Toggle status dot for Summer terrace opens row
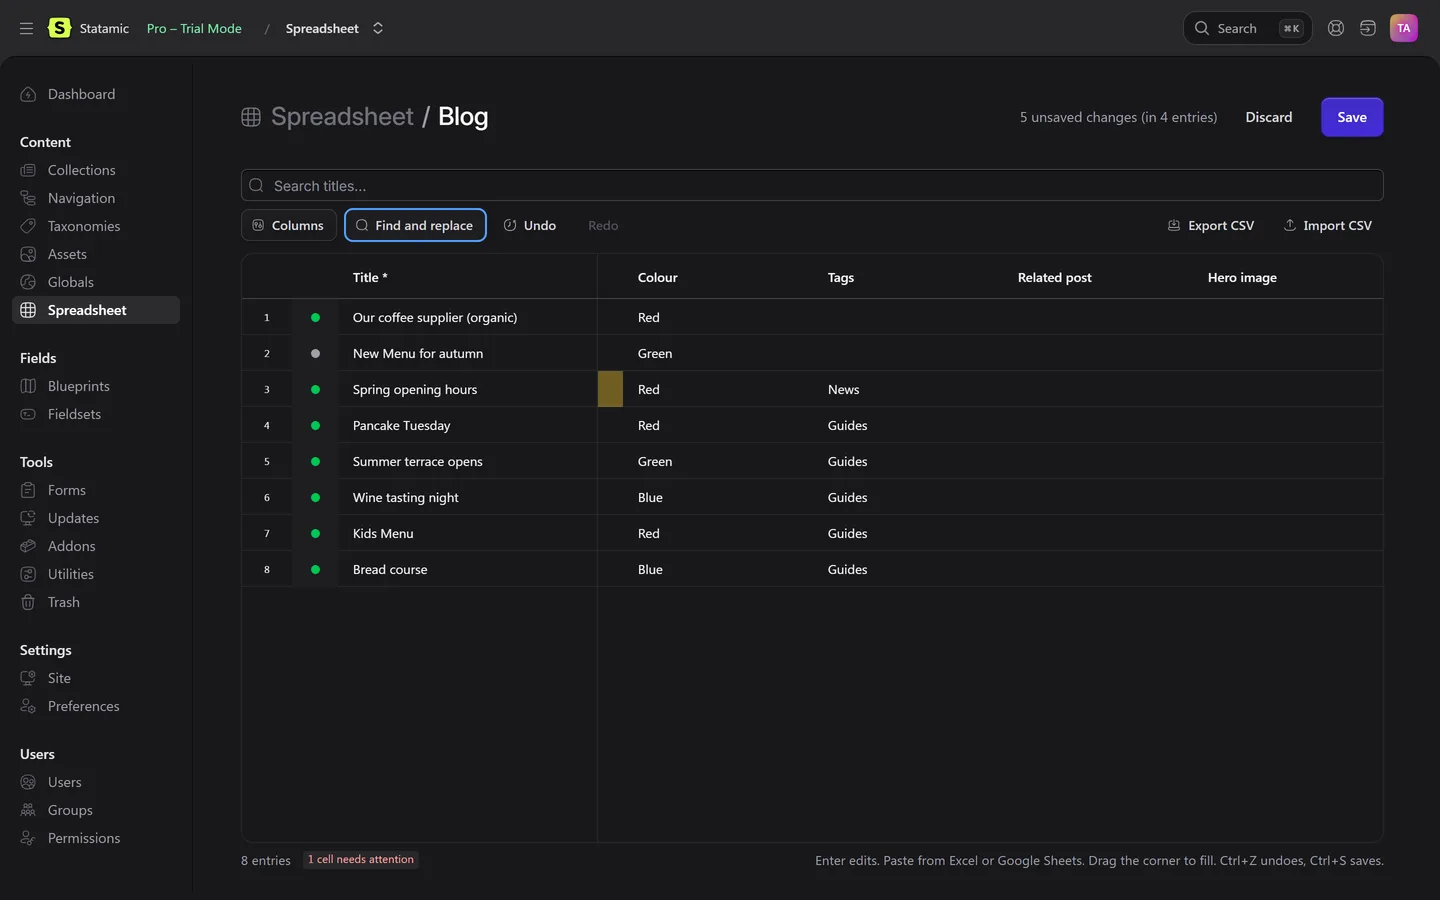 (x=315, y=461)
